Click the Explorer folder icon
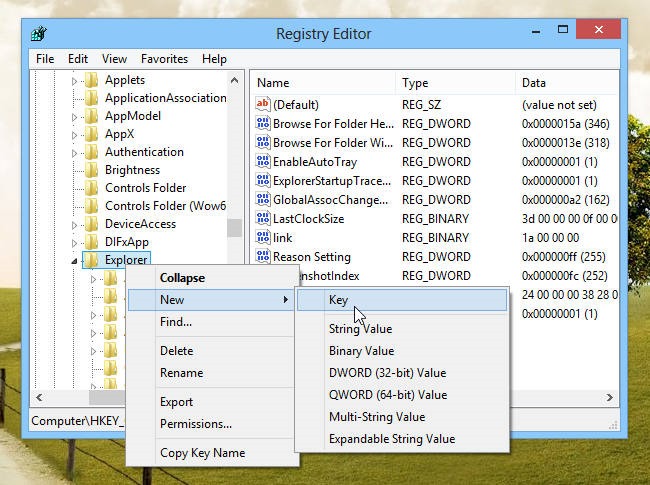Image resolution: width=650 pixels, height=485 pixels. tap(92, 260)
